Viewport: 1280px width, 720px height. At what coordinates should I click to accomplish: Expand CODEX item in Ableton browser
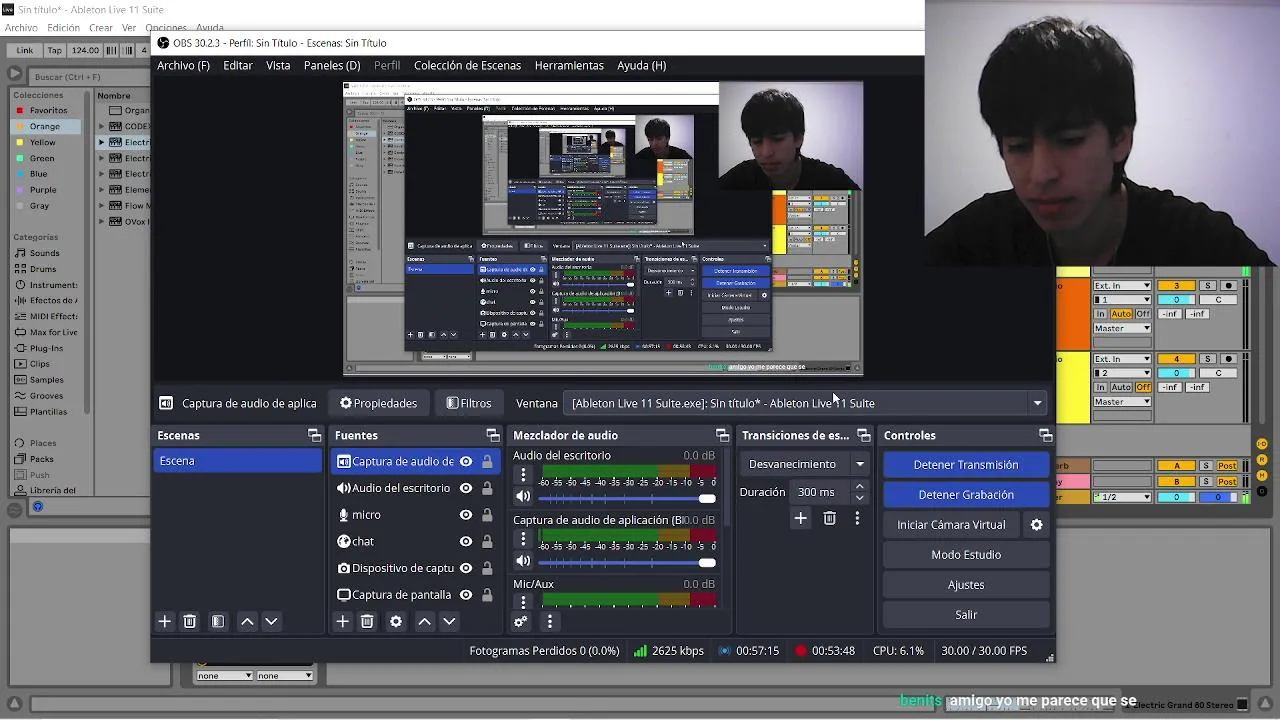(101, 126)
